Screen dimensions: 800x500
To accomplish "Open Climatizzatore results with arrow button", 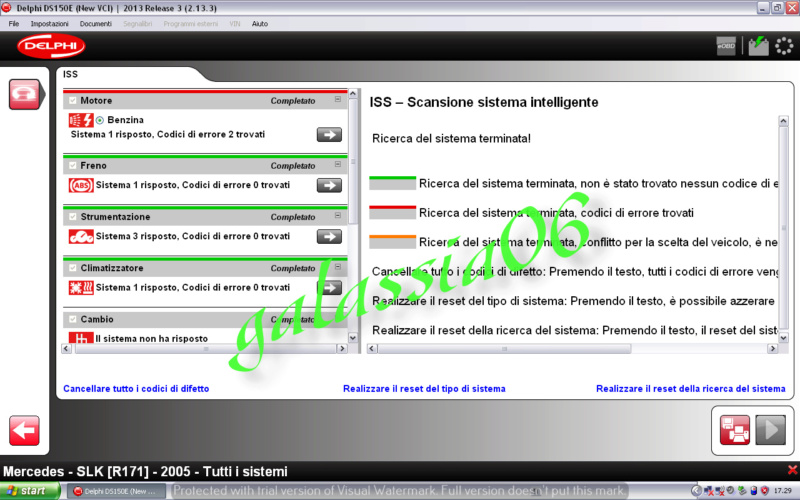I will 329,288.
